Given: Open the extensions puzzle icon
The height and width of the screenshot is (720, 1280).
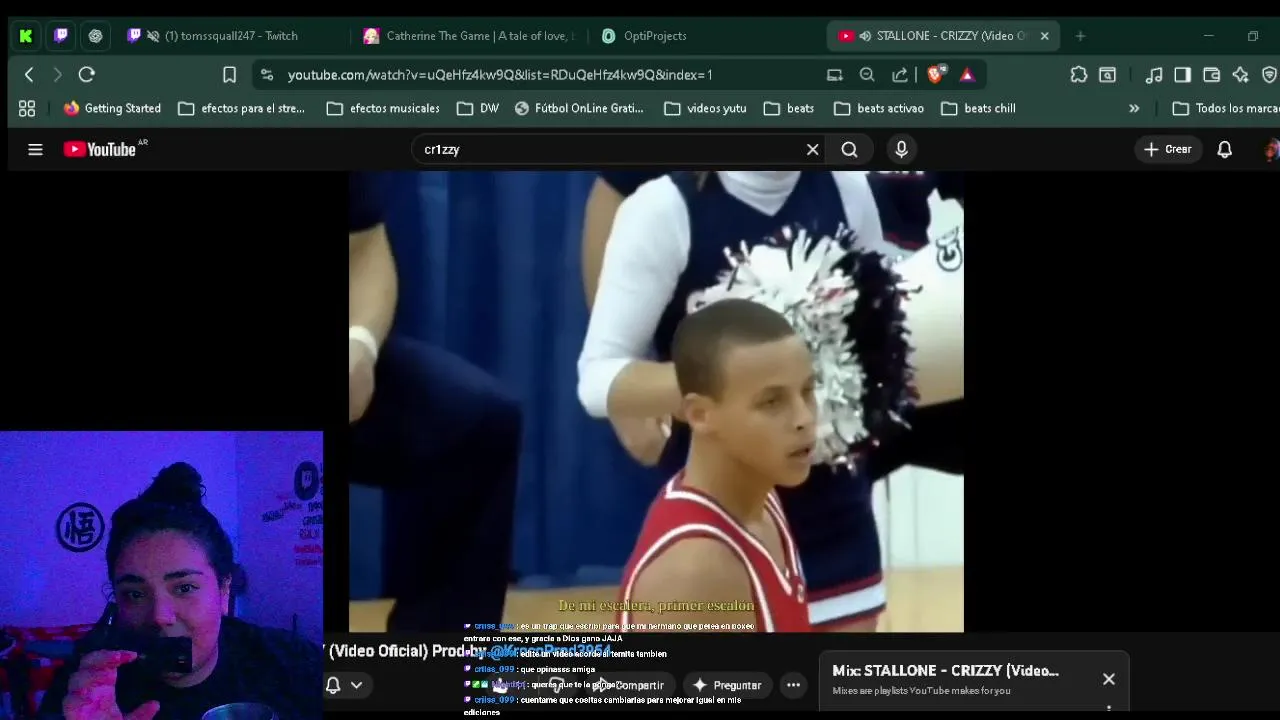Looking at the screenshot, I should point(1078,75).
